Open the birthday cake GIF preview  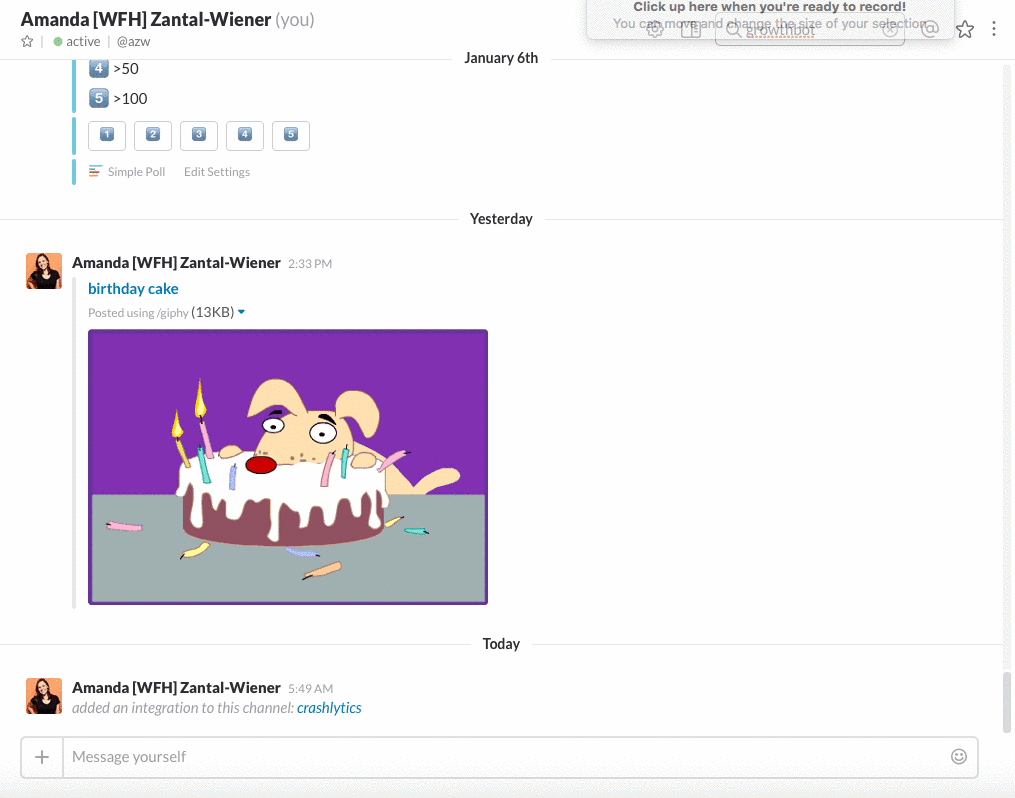[x=288, y=467]
